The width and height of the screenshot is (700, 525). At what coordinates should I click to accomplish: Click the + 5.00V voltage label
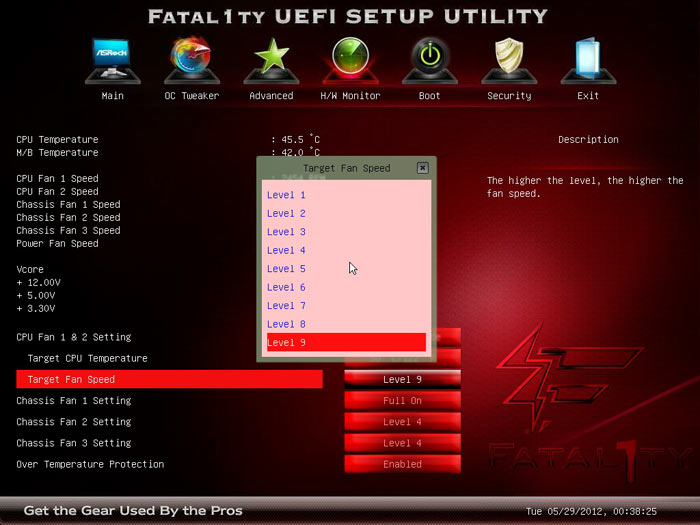[36, 296]
